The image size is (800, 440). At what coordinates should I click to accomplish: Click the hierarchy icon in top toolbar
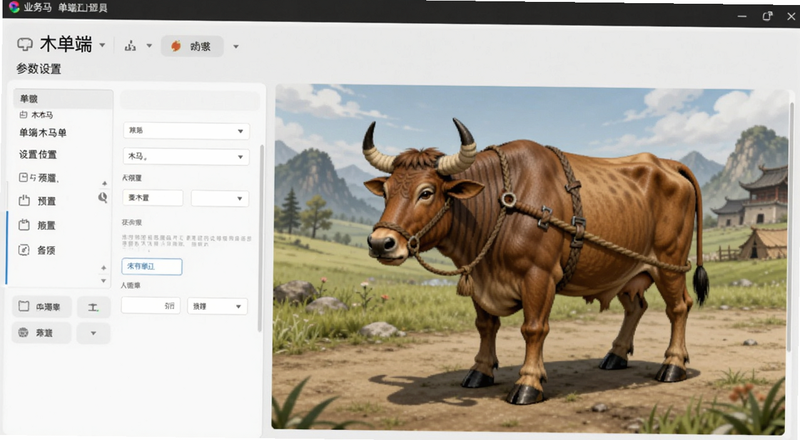(x=131, y=46)
